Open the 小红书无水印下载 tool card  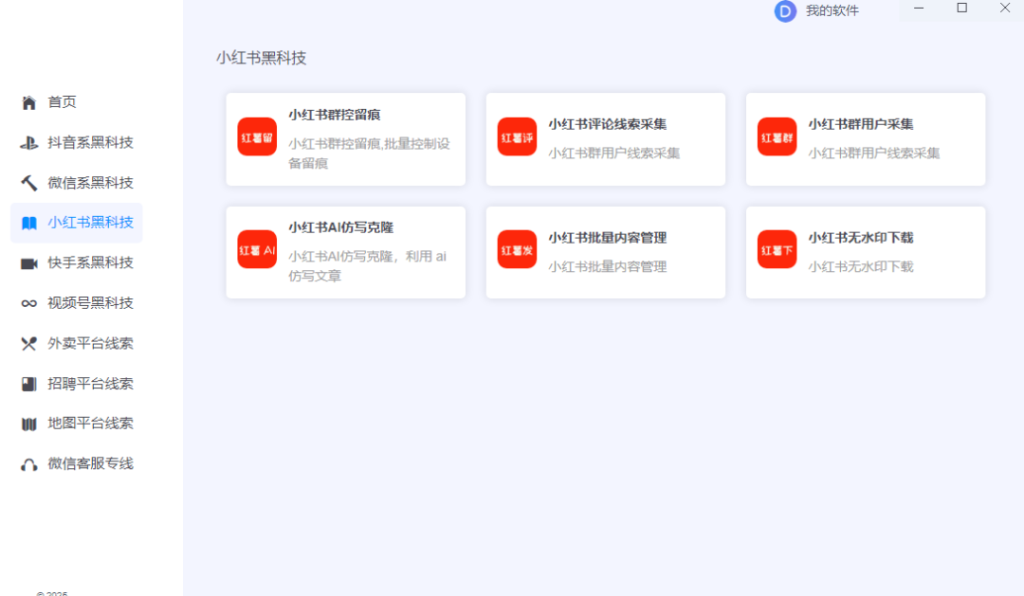tap(866, 250)
